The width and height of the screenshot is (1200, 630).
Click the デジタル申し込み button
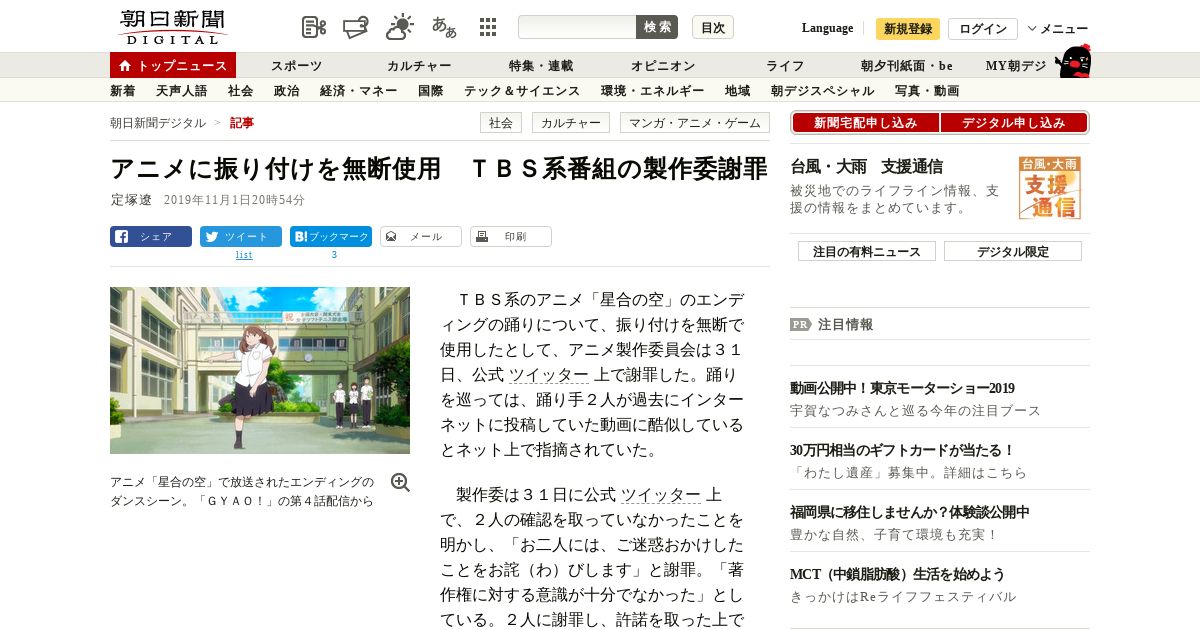coord(1014,123)
